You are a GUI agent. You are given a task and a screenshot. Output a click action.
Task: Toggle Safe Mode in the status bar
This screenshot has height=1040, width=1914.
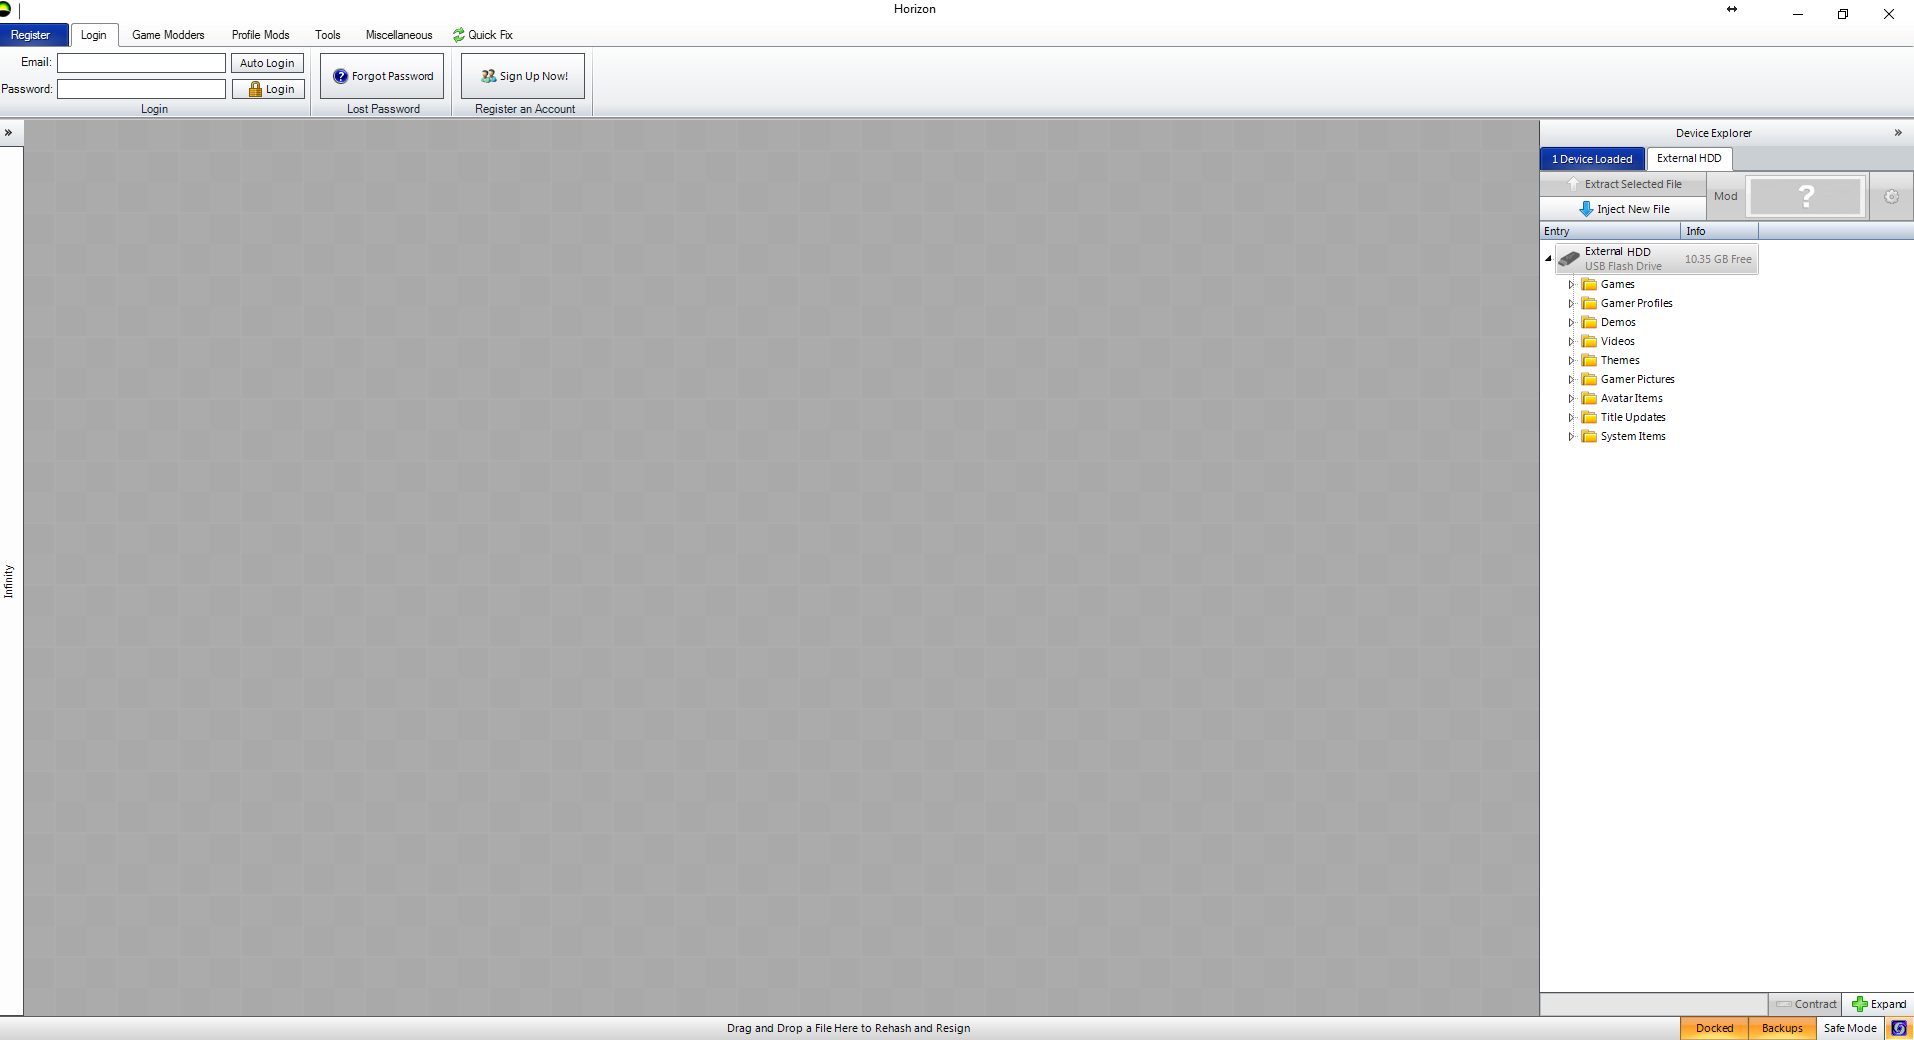1850,1028
